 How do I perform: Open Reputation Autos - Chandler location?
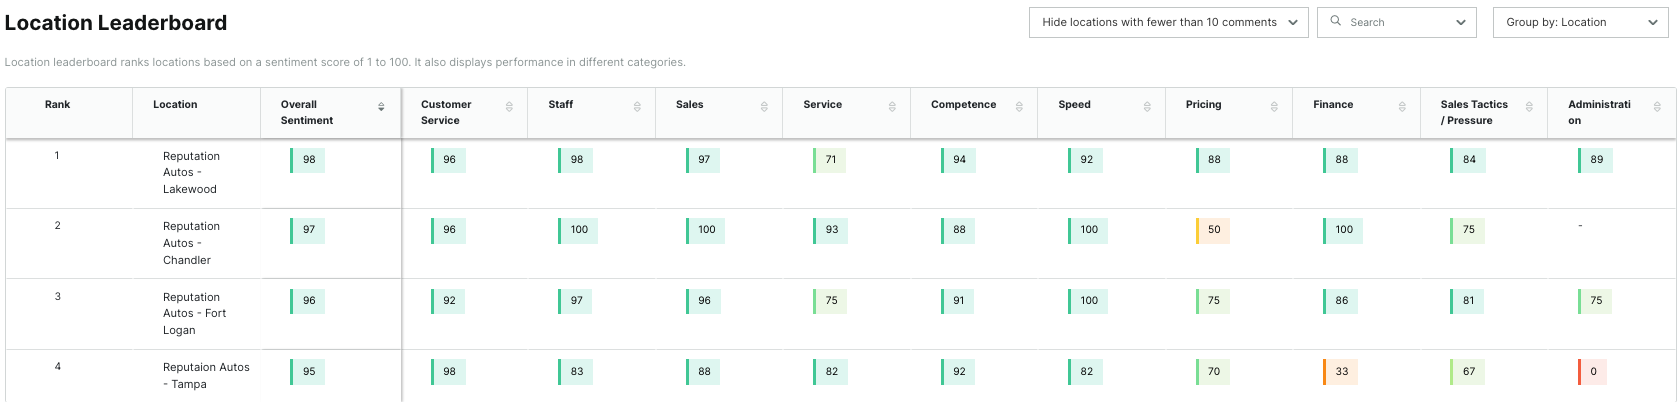coord(191,243)
